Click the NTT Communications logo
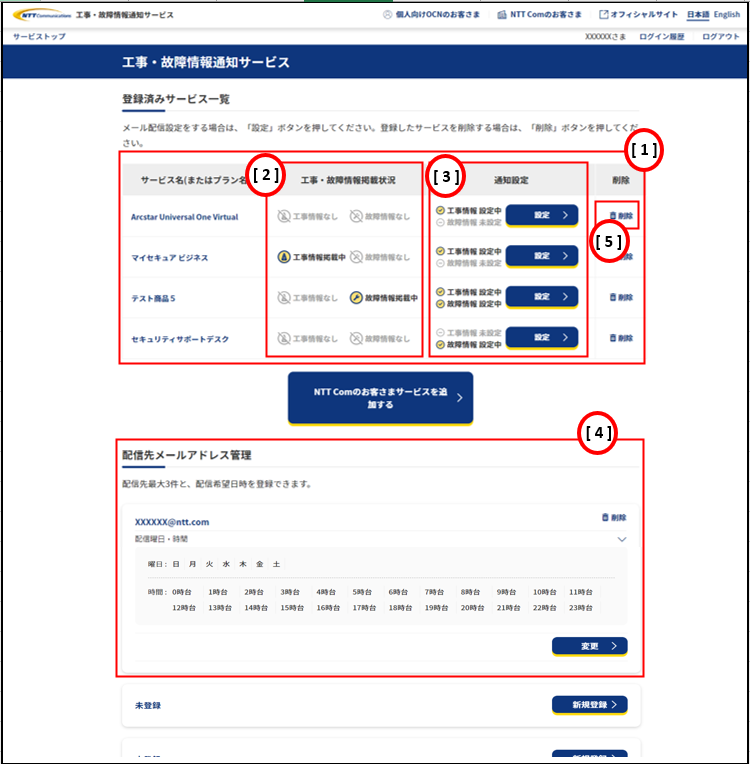 click(x=42, y=15)
